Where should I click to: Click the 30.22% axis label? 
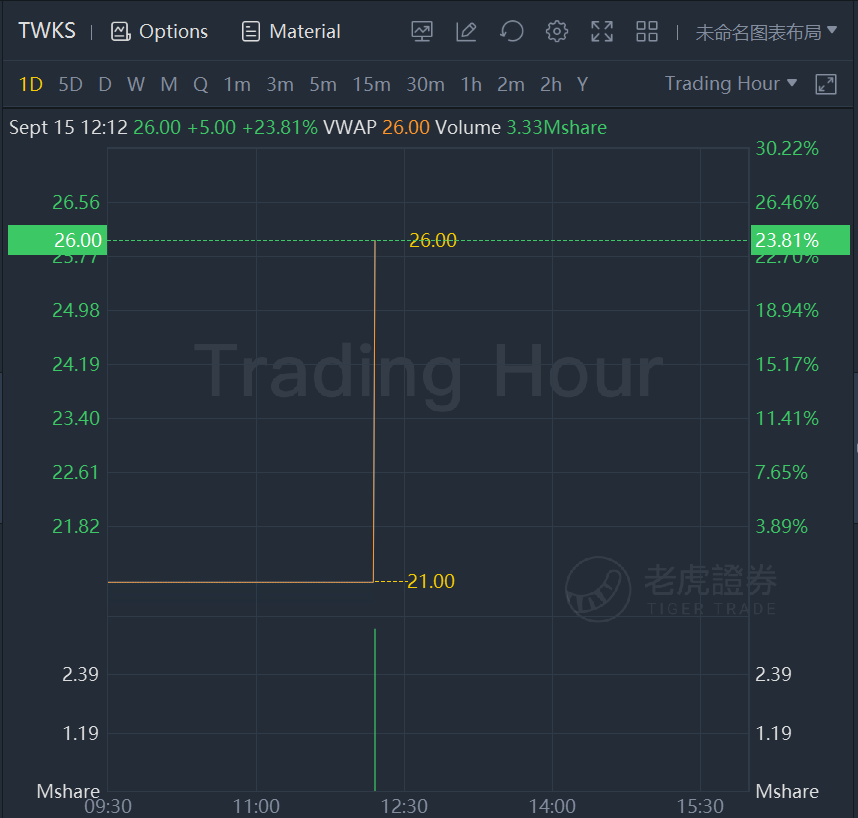point(787,149)
